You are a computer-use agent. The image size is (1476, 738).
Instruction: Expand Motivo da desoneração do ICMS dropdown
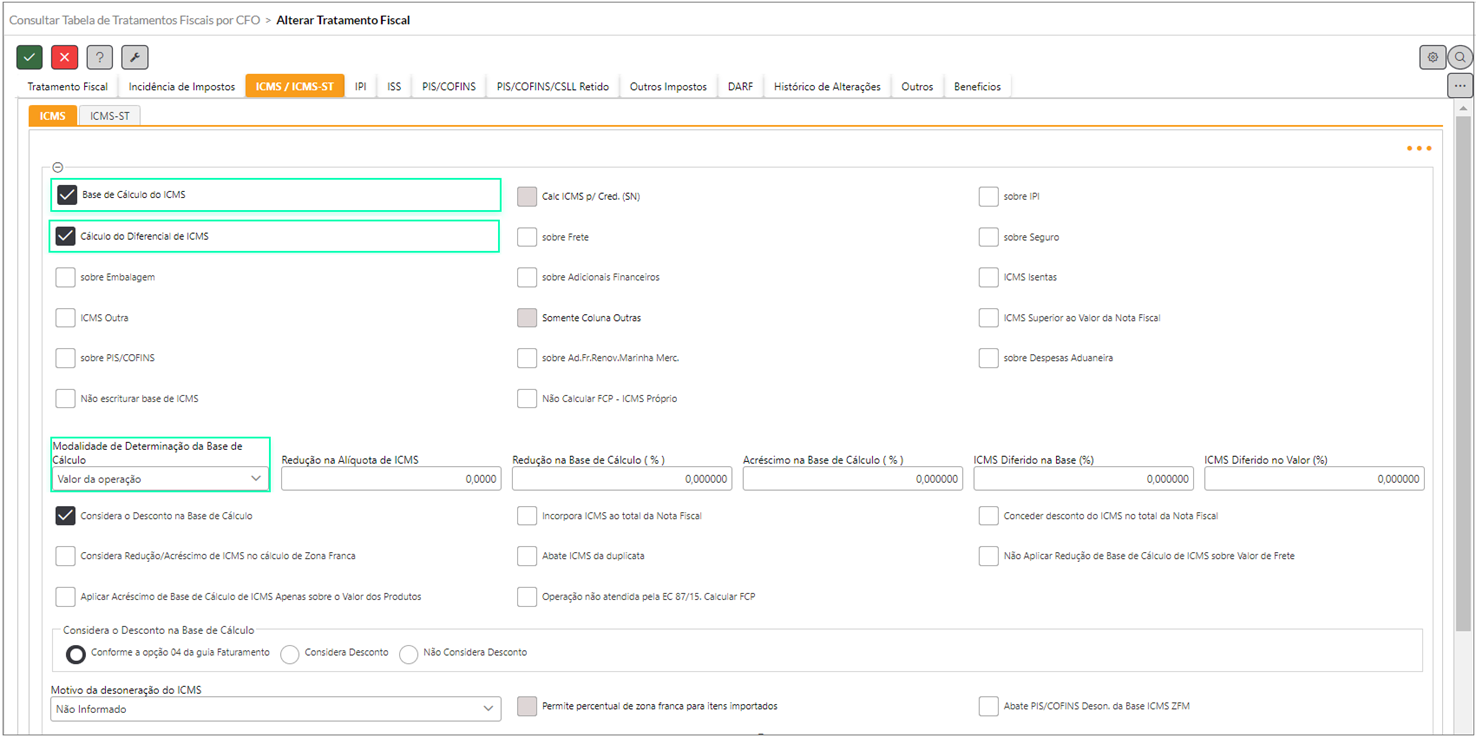click(x=275, y=709)
